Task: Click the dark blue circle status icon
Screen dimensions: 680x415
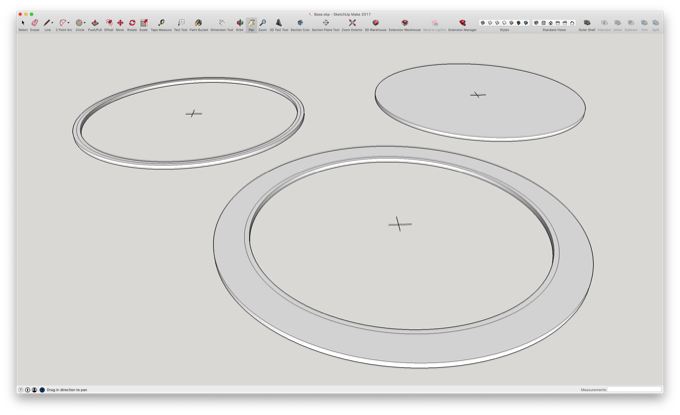Action: [42, 390]
